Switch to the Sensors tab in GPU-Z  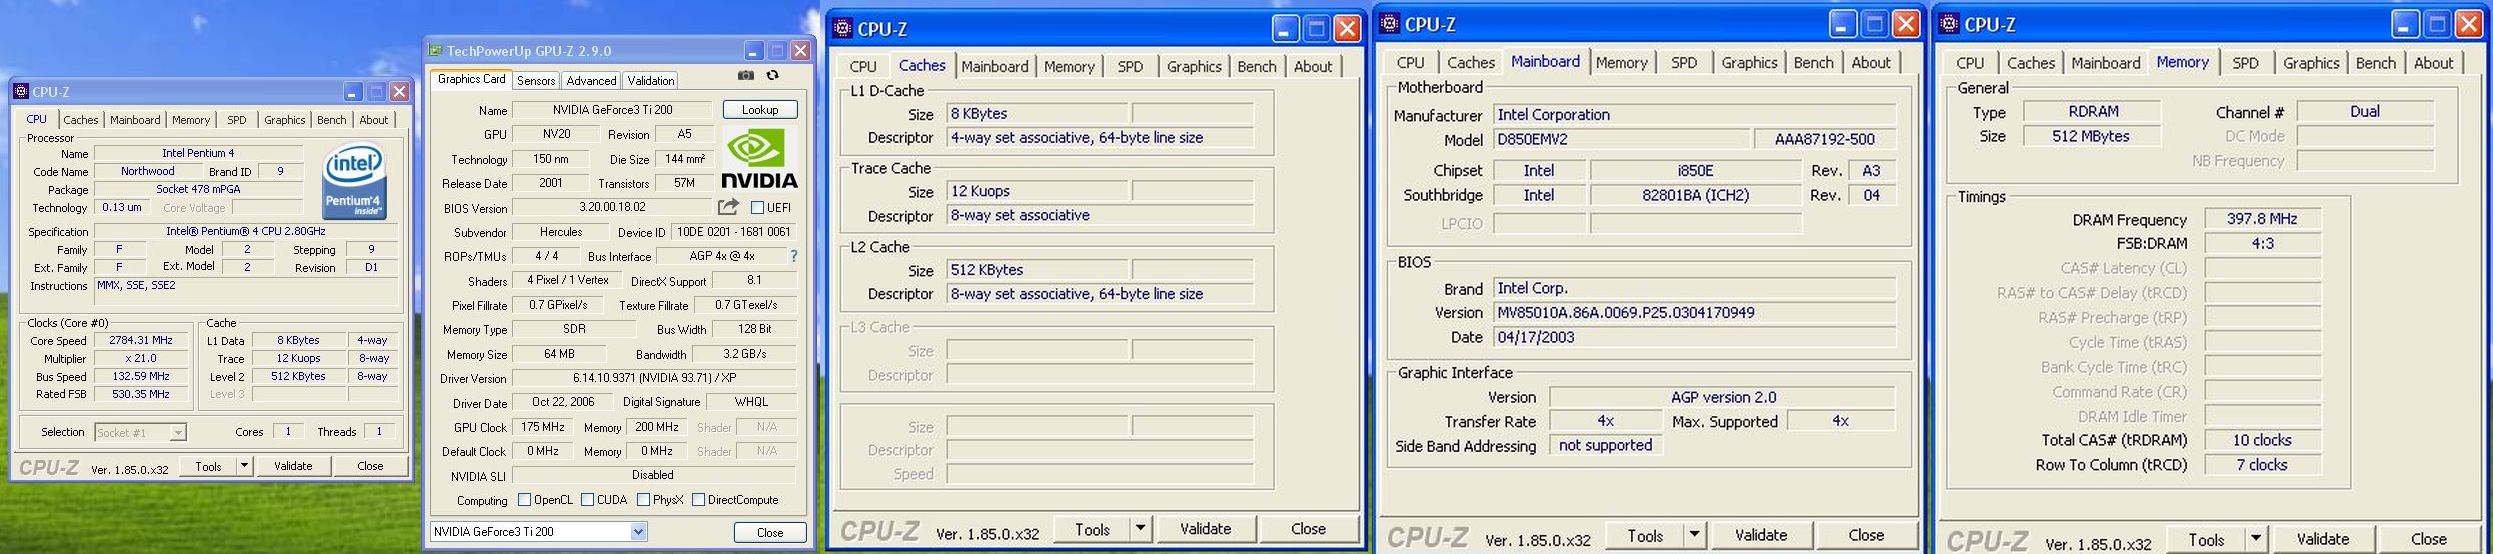pyautogui.click(x=536, y=81)
